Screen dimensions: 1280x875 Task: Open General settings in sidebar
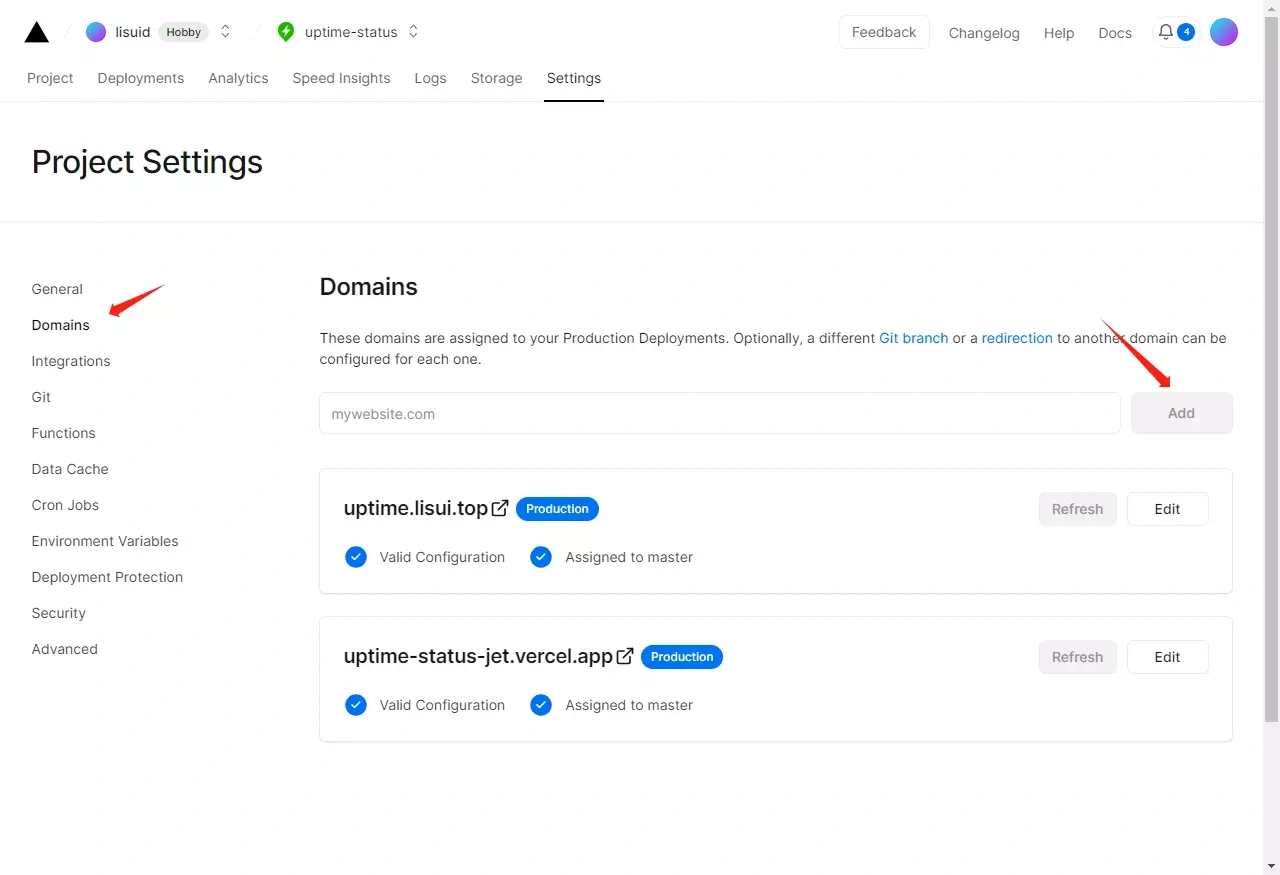57,289
